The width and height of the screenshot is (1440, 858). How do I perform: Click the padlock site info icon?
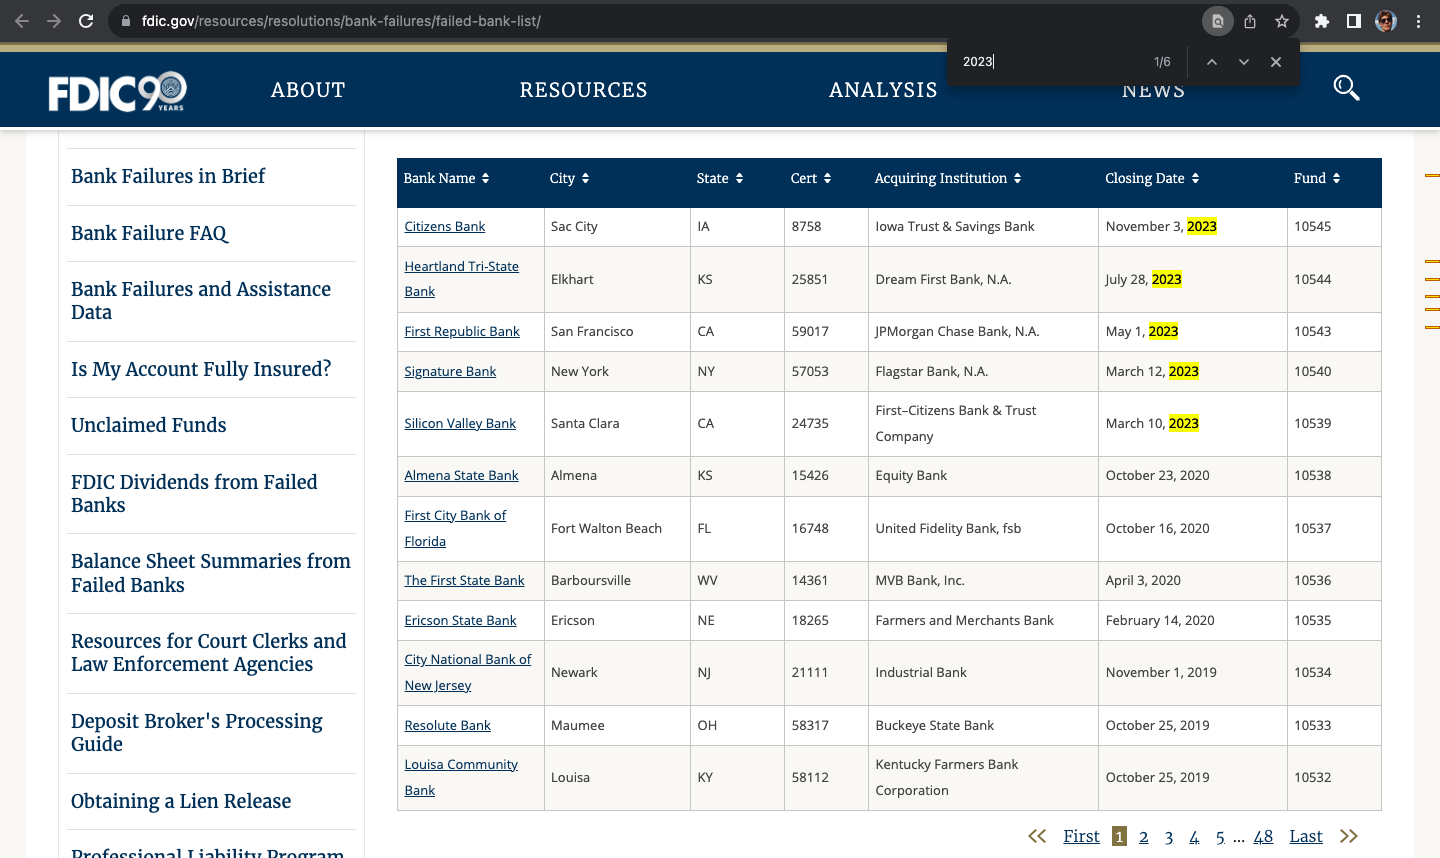click(x=125, y=21)
